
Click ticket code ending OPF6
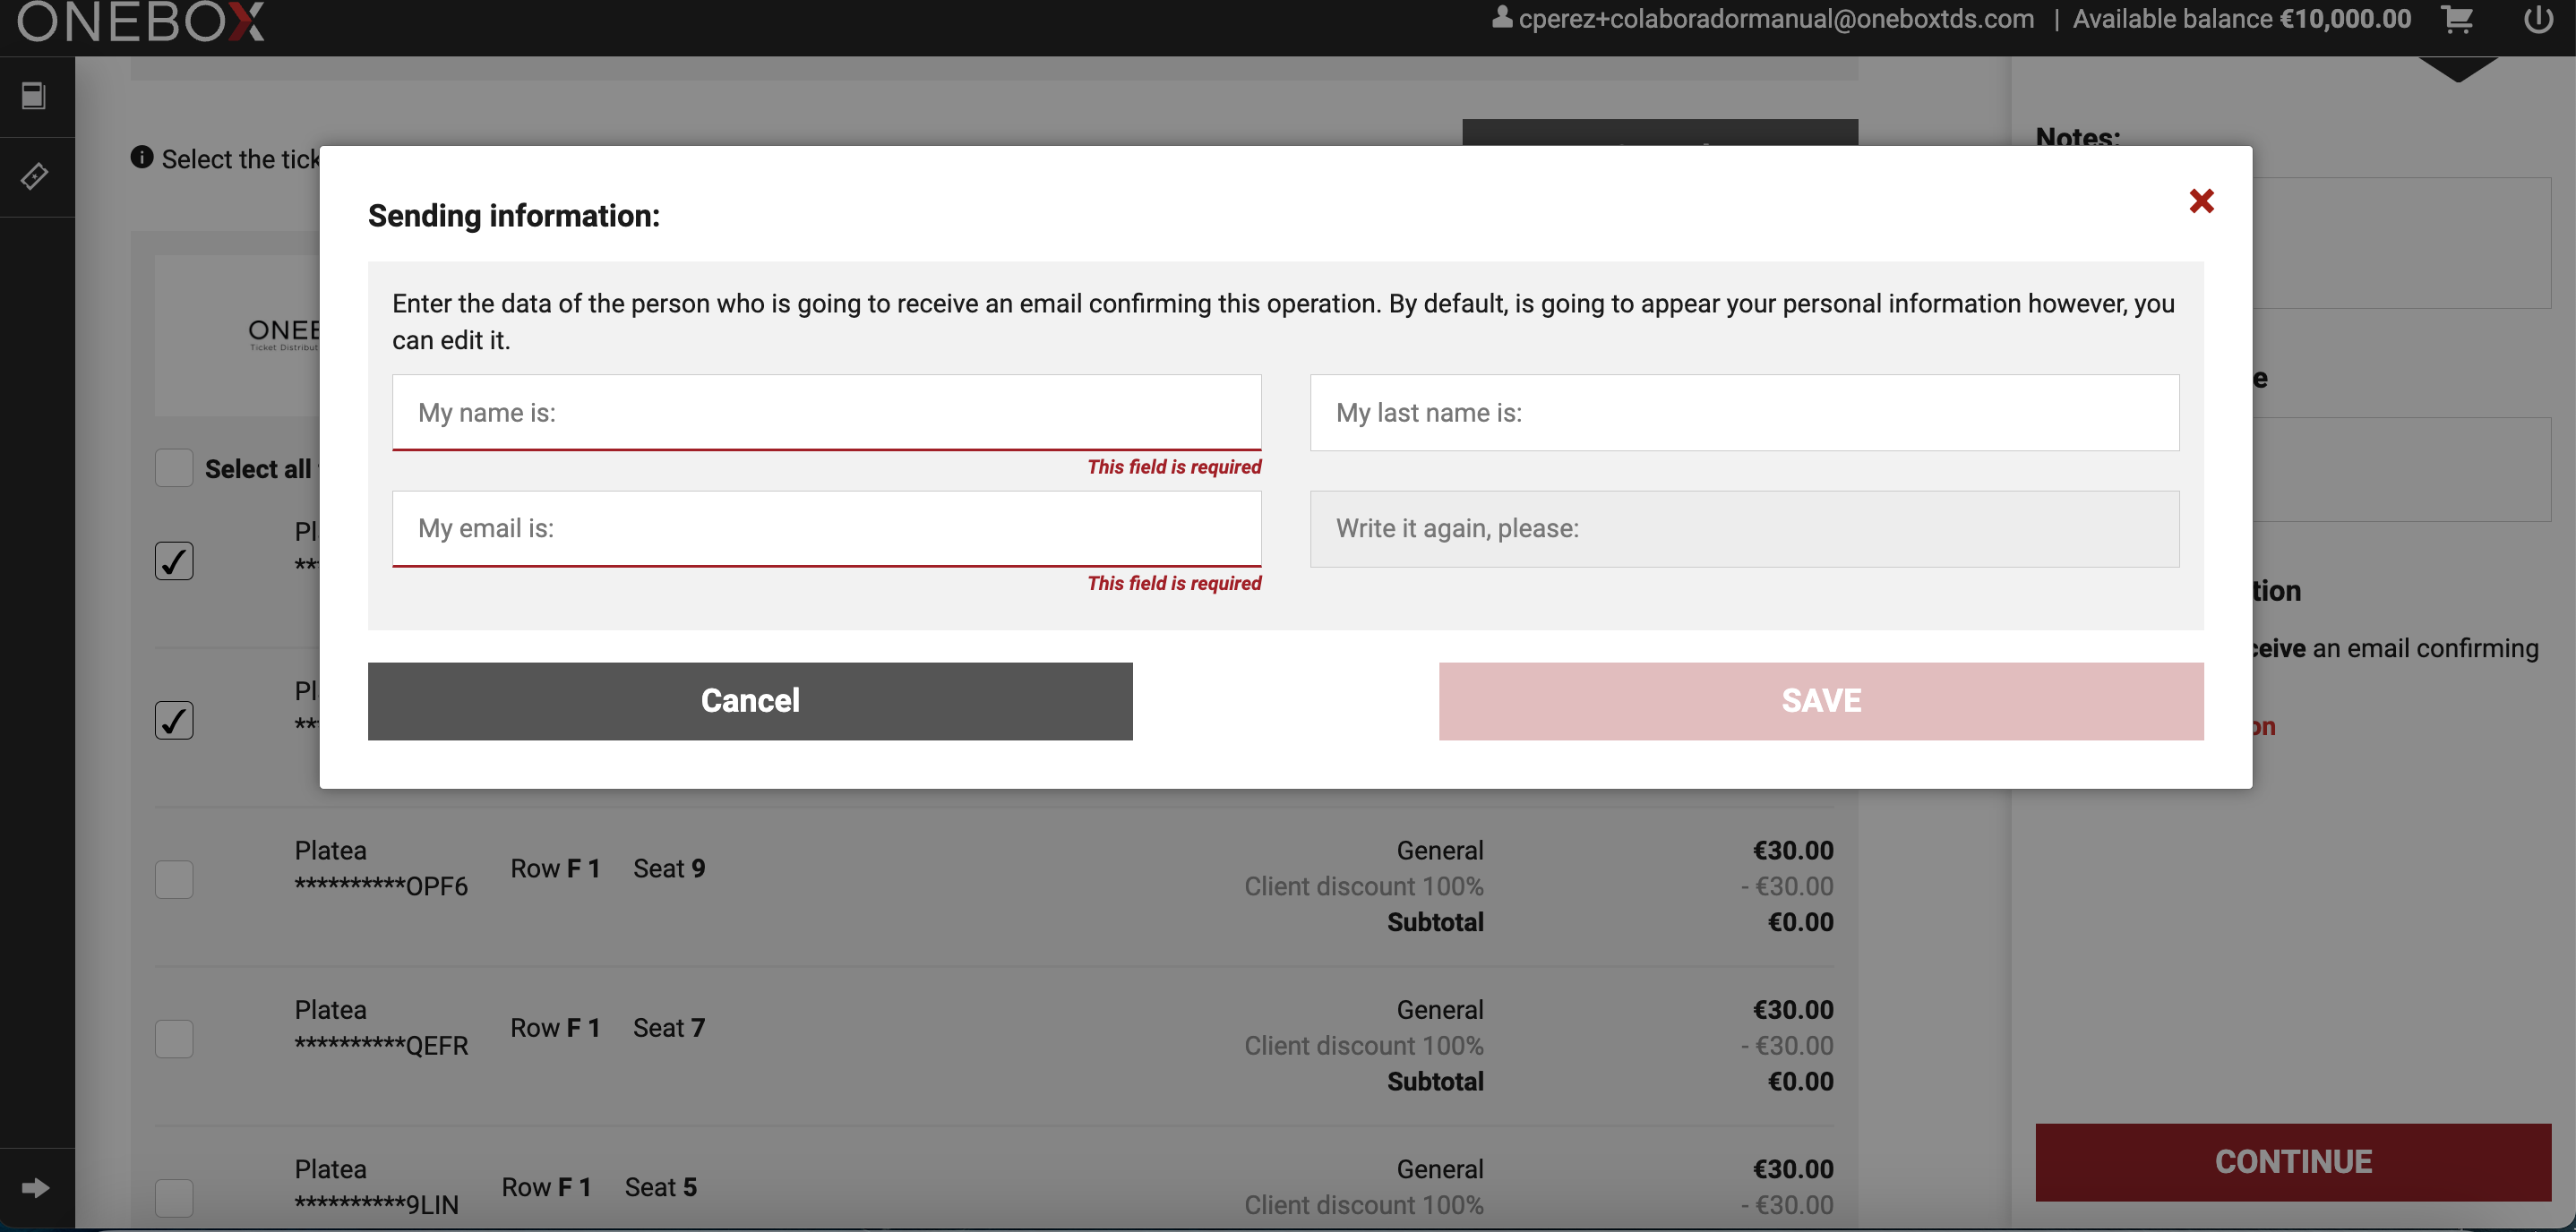pyautogui.click(x=381, y=886)
